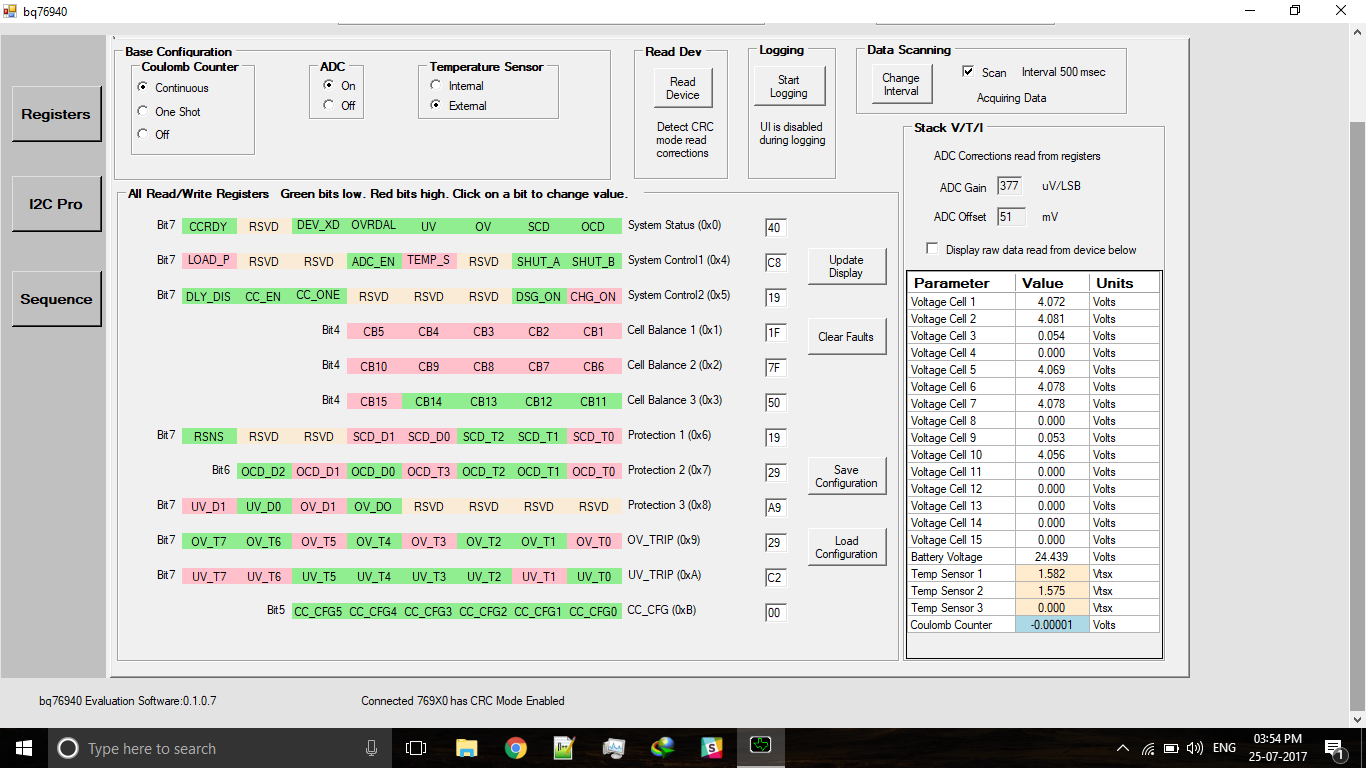Click Save Configuration button

[x=846, y=476]
